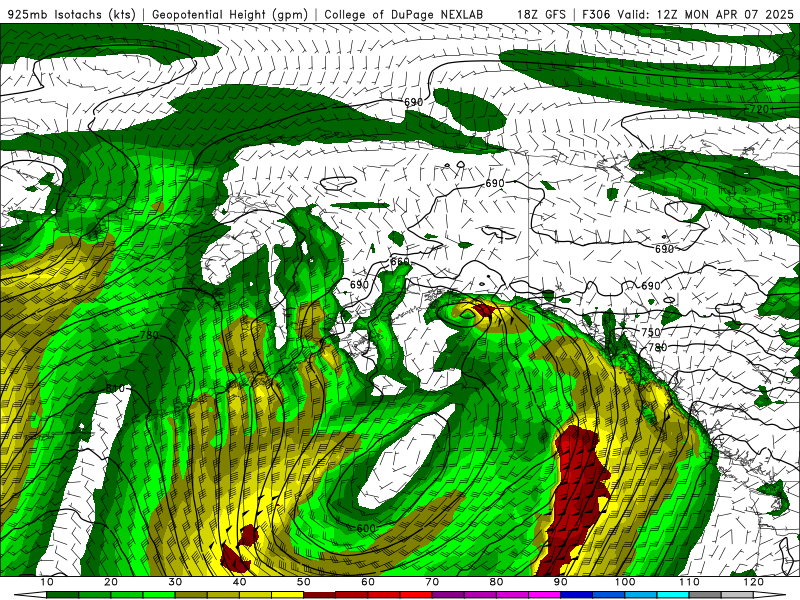Click the color bar label '60'

pos(368,582)
